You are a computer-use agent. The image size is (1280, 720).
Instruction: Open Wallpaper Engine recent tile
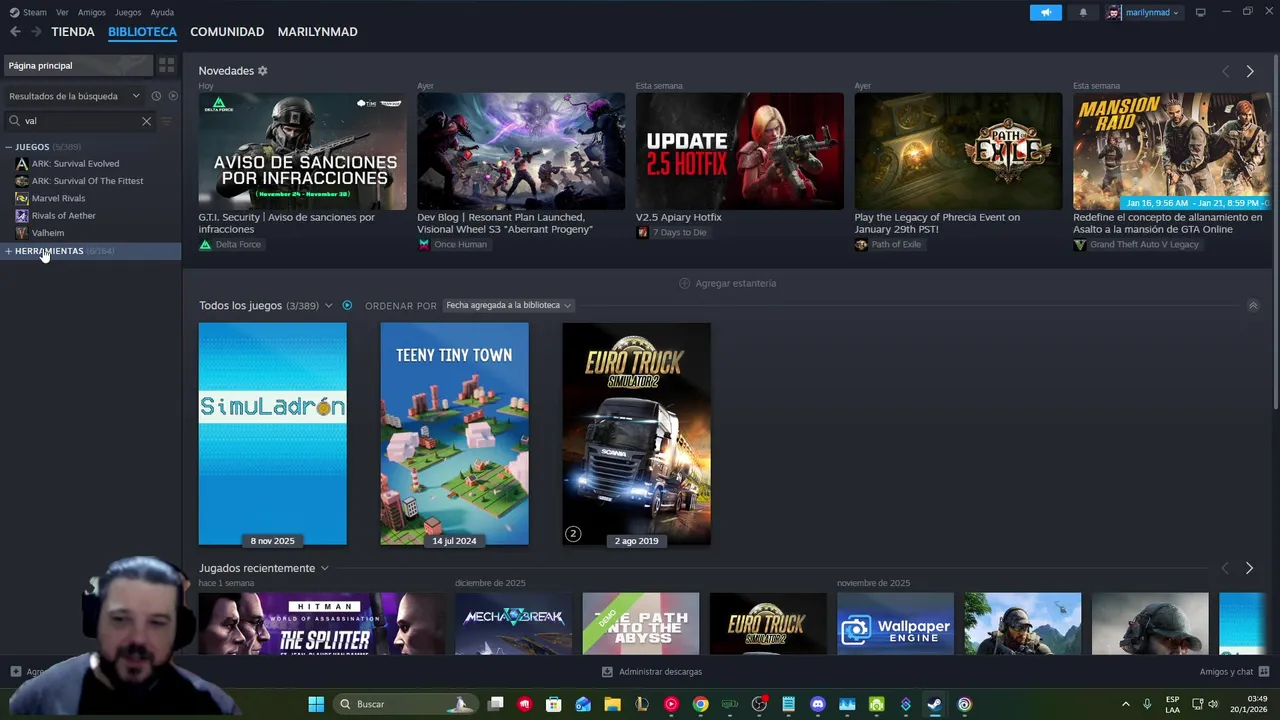(895, 624)
